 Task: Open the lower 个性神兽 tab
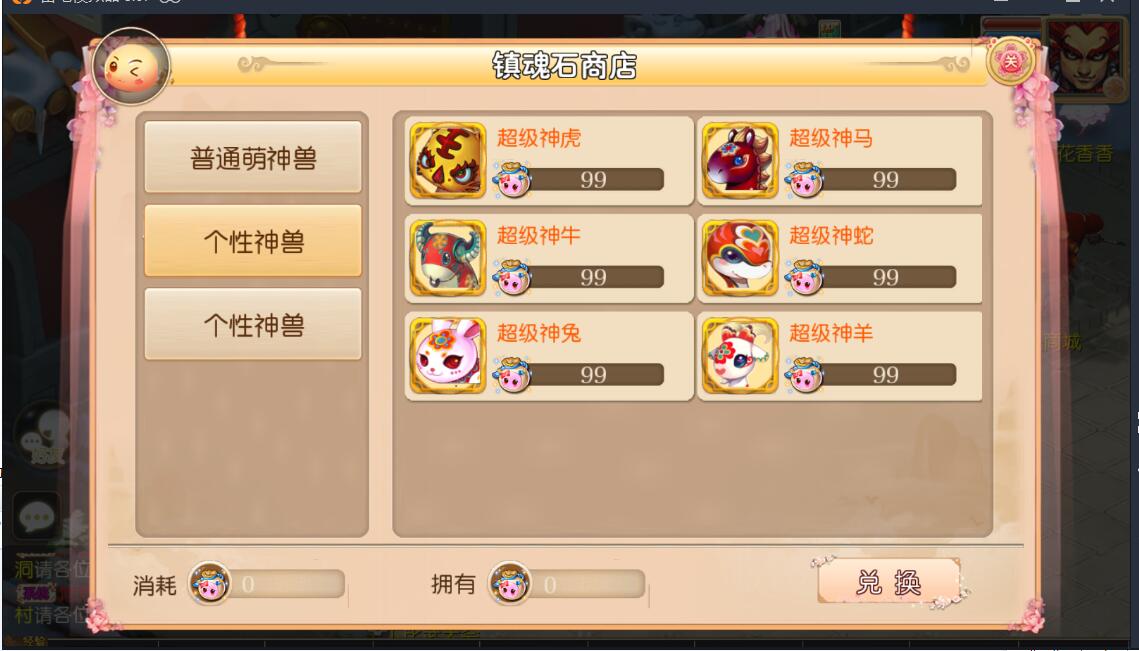[x=253, y=324]
